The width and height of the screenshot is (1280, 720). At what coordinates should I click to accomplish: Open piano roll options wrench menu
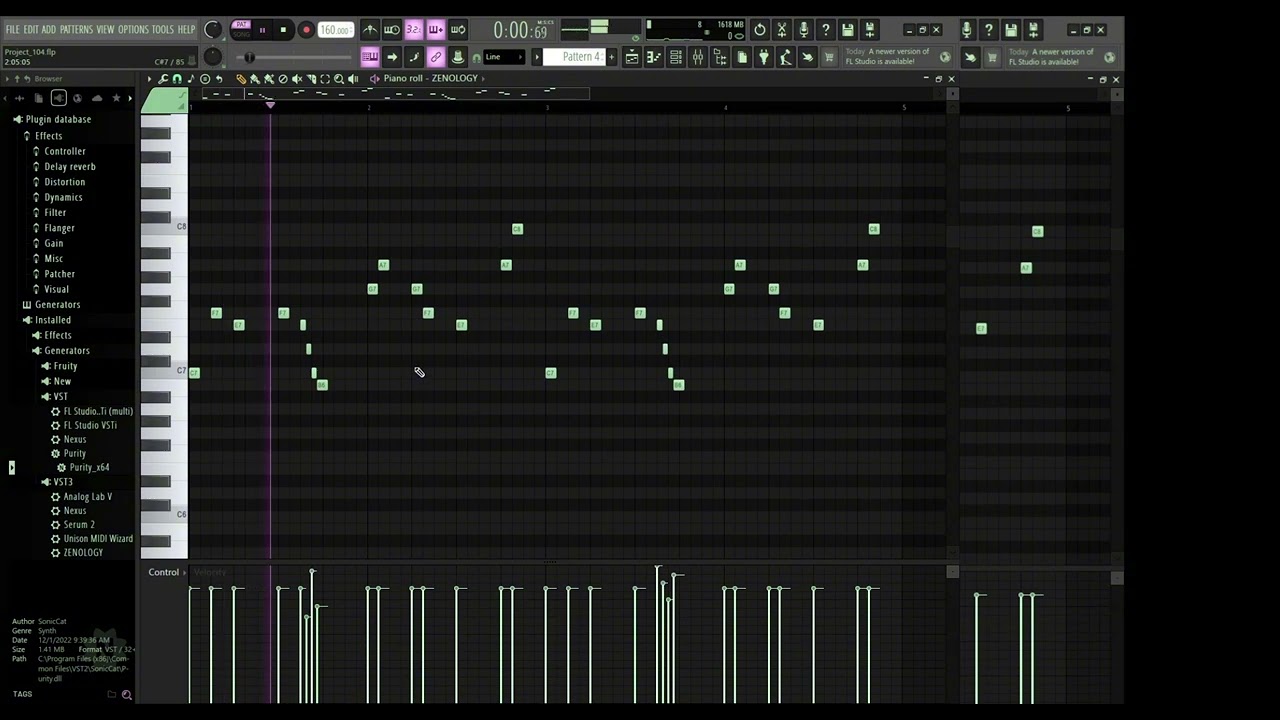coord(162,79)
